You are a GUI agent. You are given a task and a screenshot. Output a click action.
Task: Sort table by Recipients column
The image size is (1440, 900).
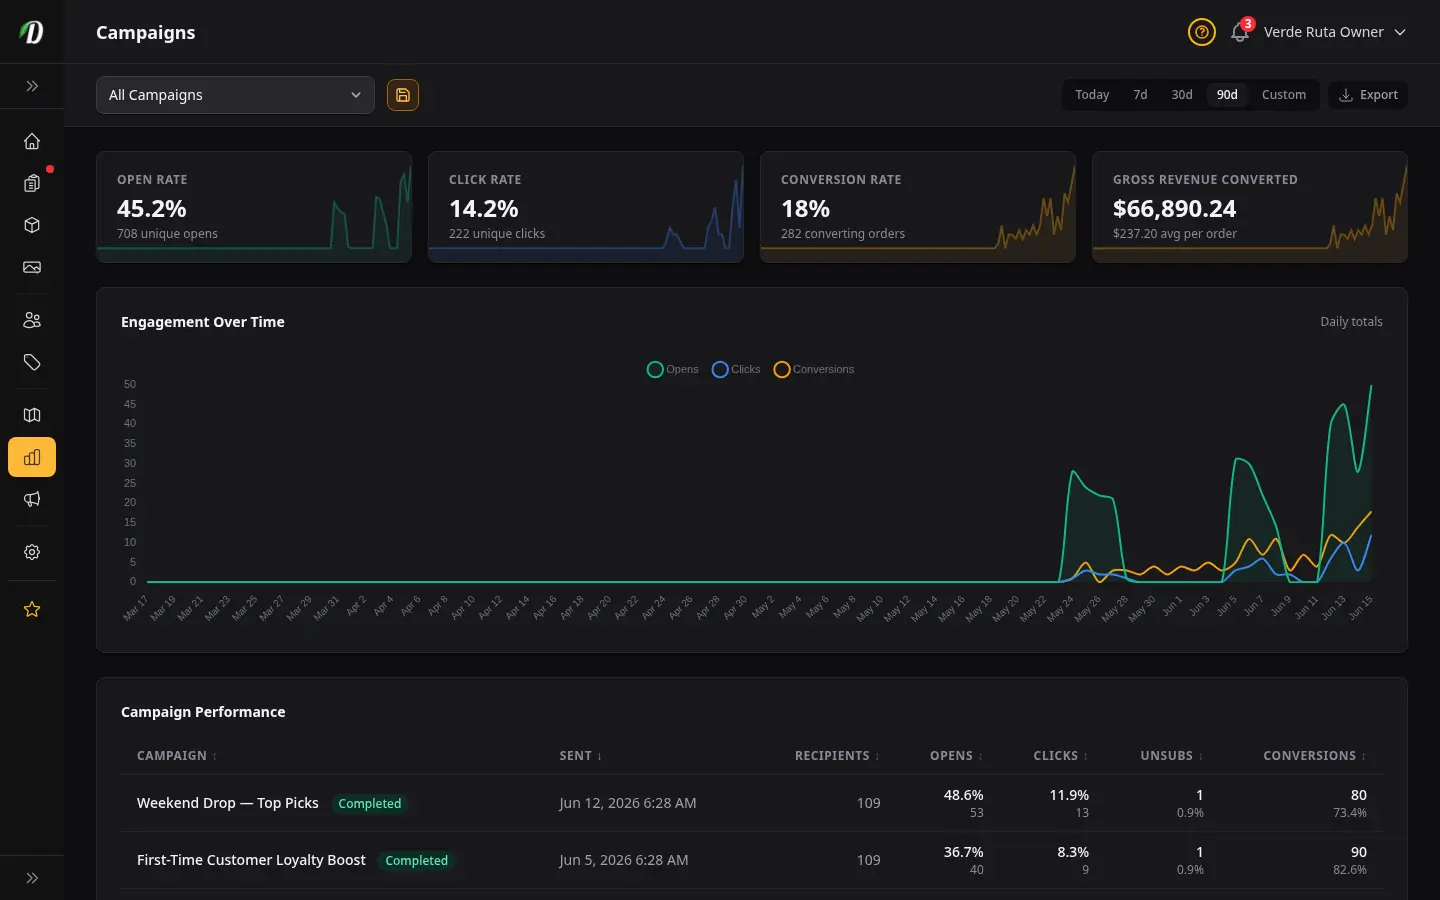coord(837,756)
